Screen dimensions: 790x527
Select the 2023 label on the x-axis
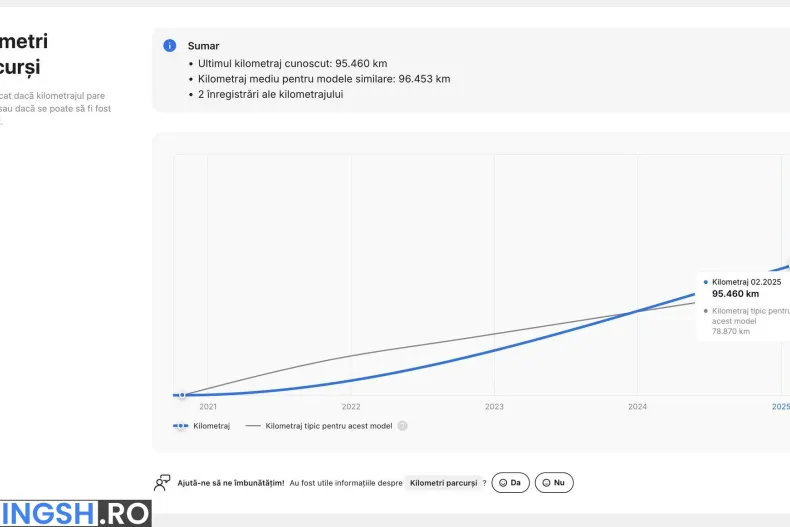[x=494, y=407]
